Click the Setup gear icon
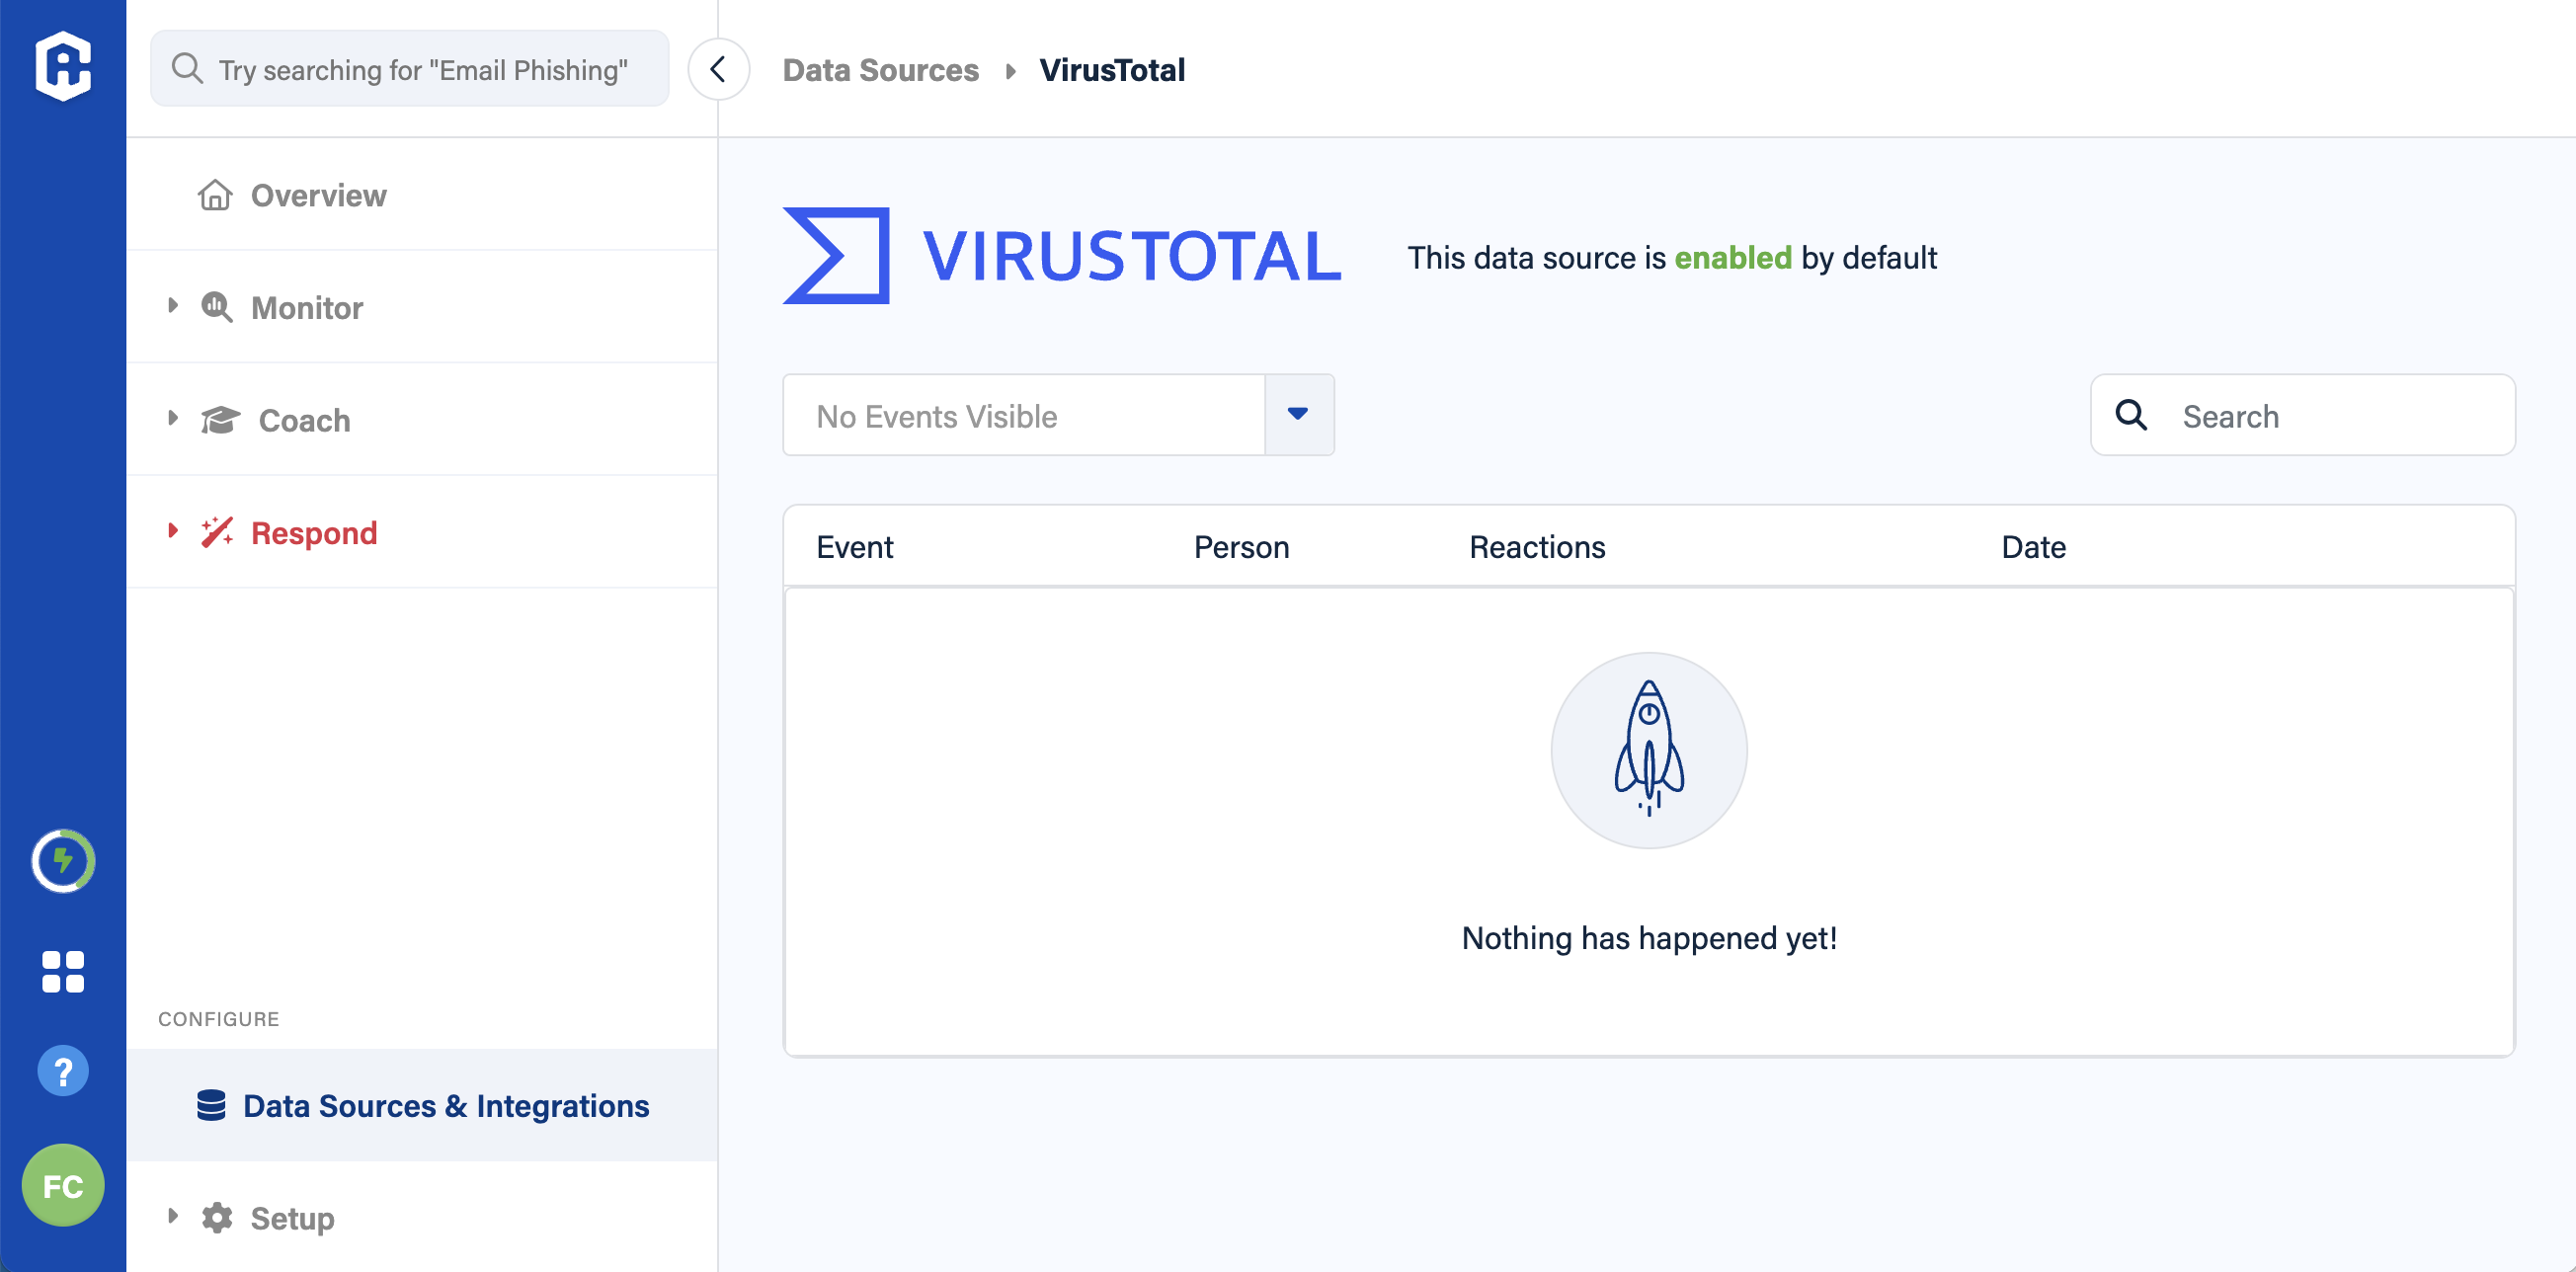2576x1272 pixels. click(x=217, y=1217)
